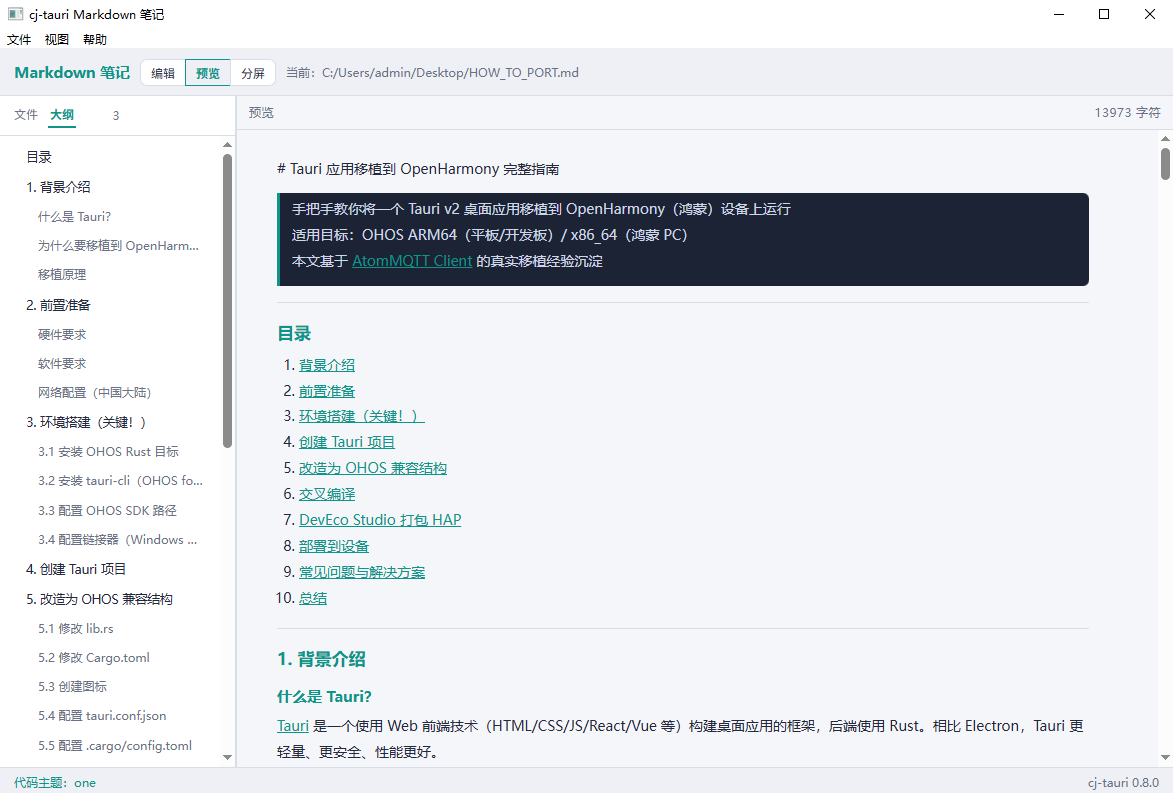This screenshot has height=793, width=1173.
Task: Select outline item 5.4 配置 tauri.conf.json
Action: [102, 716]
